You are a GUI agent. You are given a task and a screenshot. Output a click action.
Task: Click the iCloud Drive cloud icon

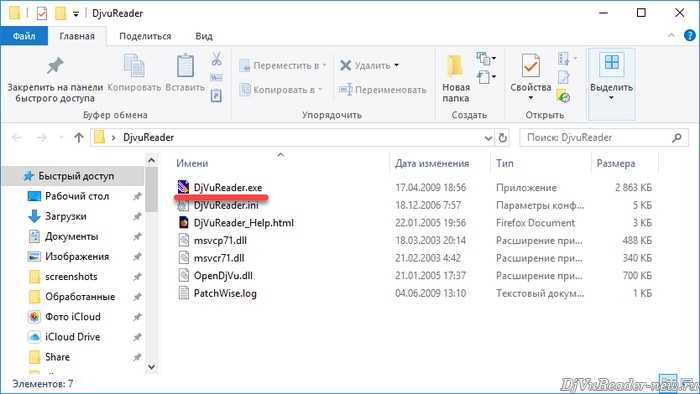tap(34, 337)
